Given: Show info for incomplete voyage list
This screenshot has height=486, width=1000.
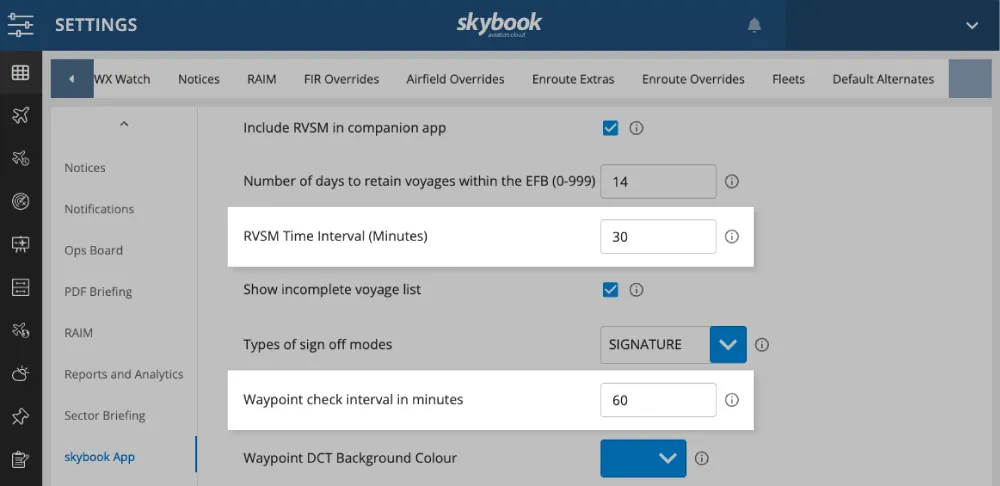Looking at the screenshot, I should pyautogui.click(x=636, y=290).
